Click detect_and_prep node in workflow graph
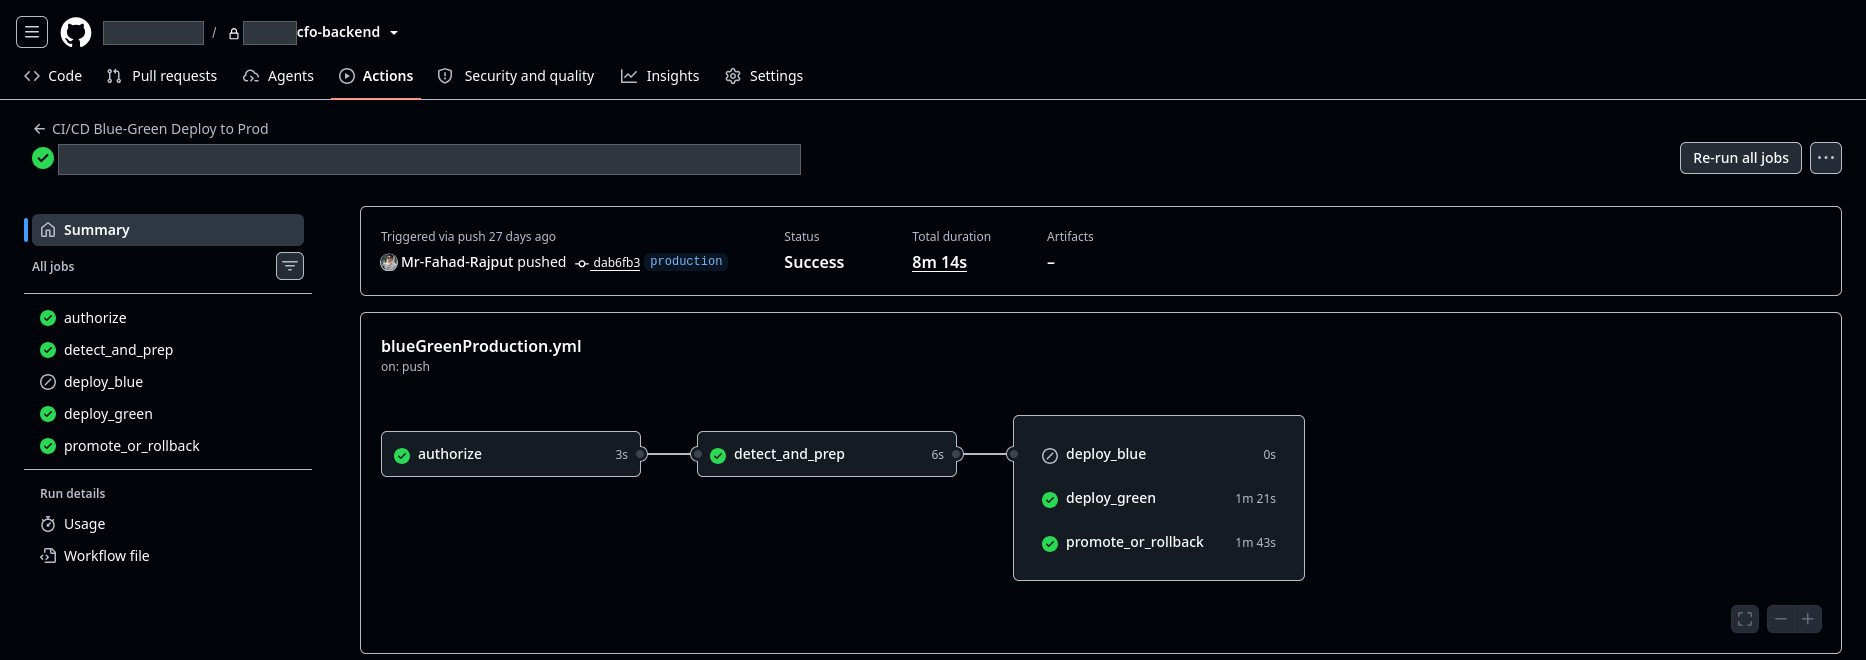Viewport: 1866px width, 660px height. tap(827, 454)
